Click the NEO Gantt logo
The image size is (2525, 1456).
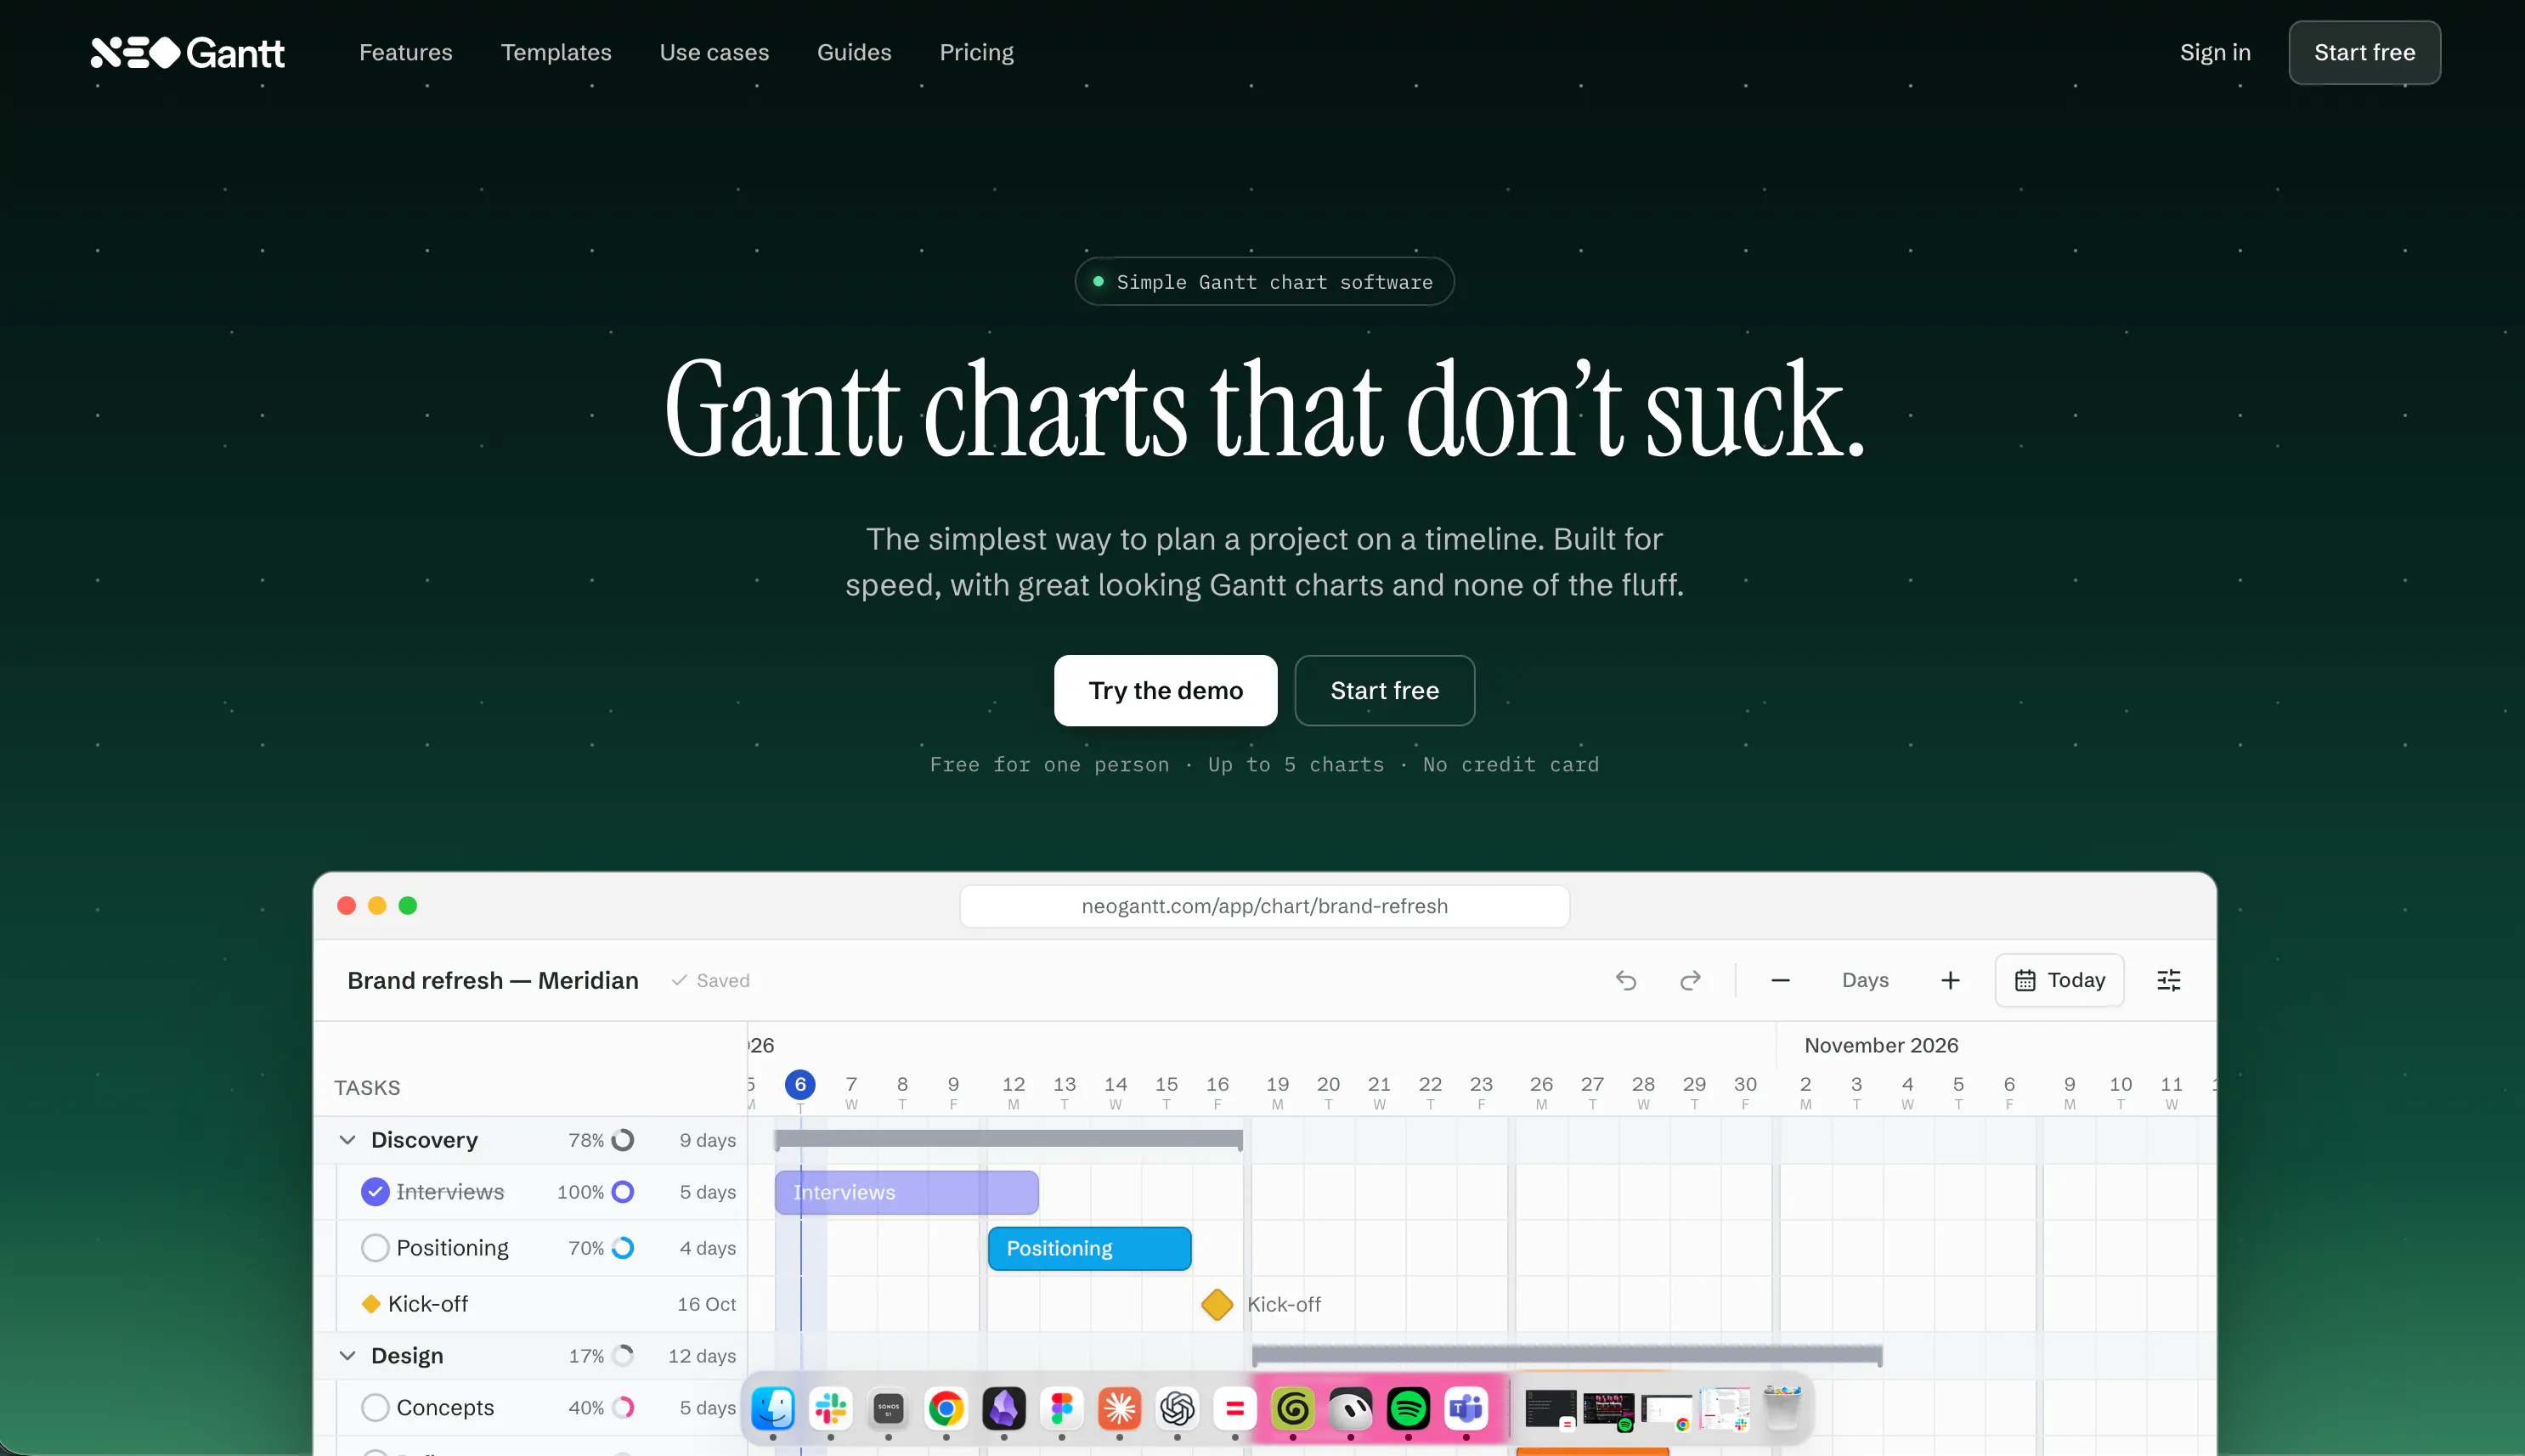187,52
